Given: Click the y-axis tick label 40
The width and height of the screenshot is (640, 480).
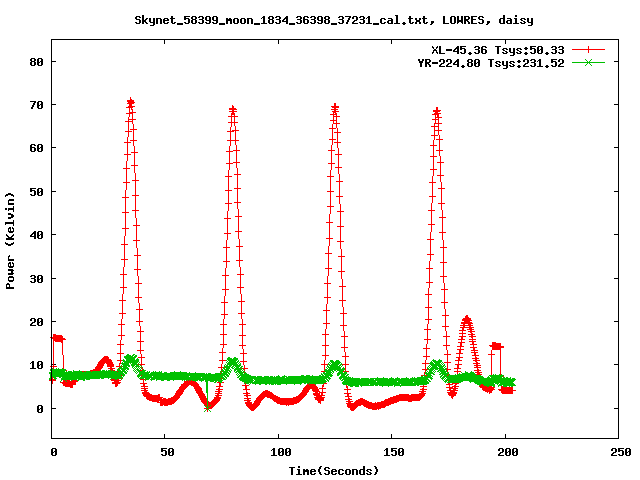Looking at the screenshot, I should [x=37, y=235].
